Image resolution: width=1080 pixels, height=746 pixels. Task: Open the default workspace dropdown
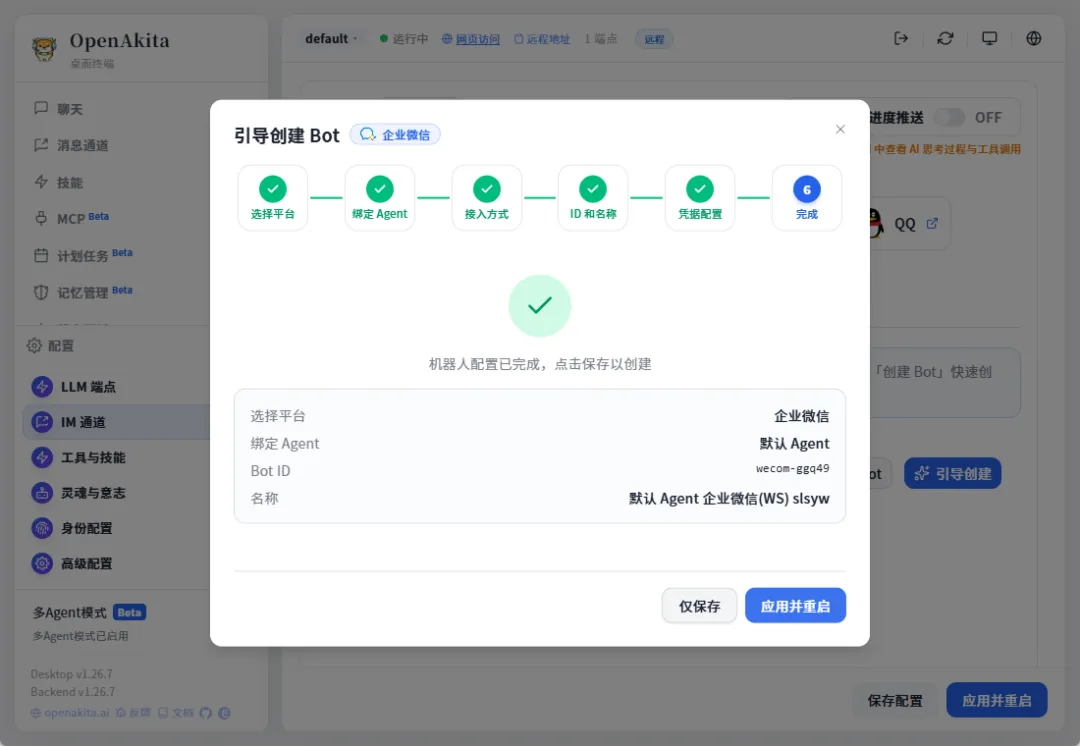coord(331,39)
